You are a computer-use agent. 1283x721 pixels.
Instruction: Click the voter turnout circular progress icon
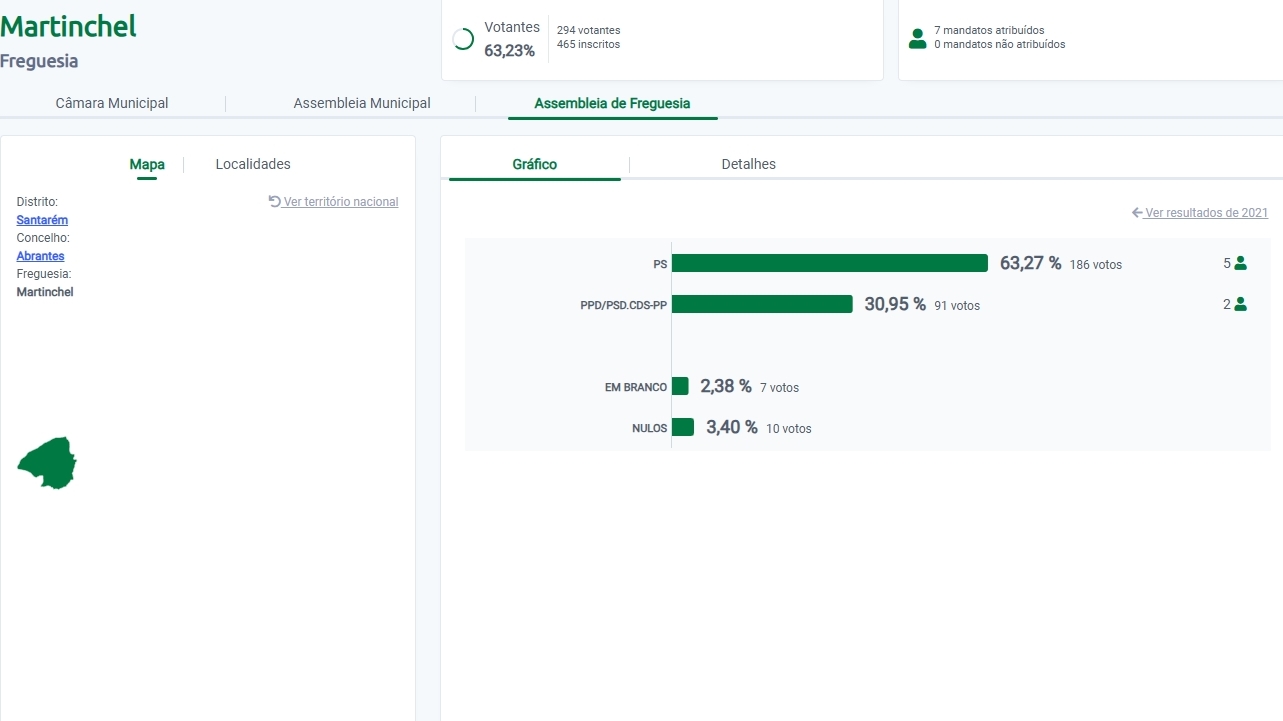(463, 39)
